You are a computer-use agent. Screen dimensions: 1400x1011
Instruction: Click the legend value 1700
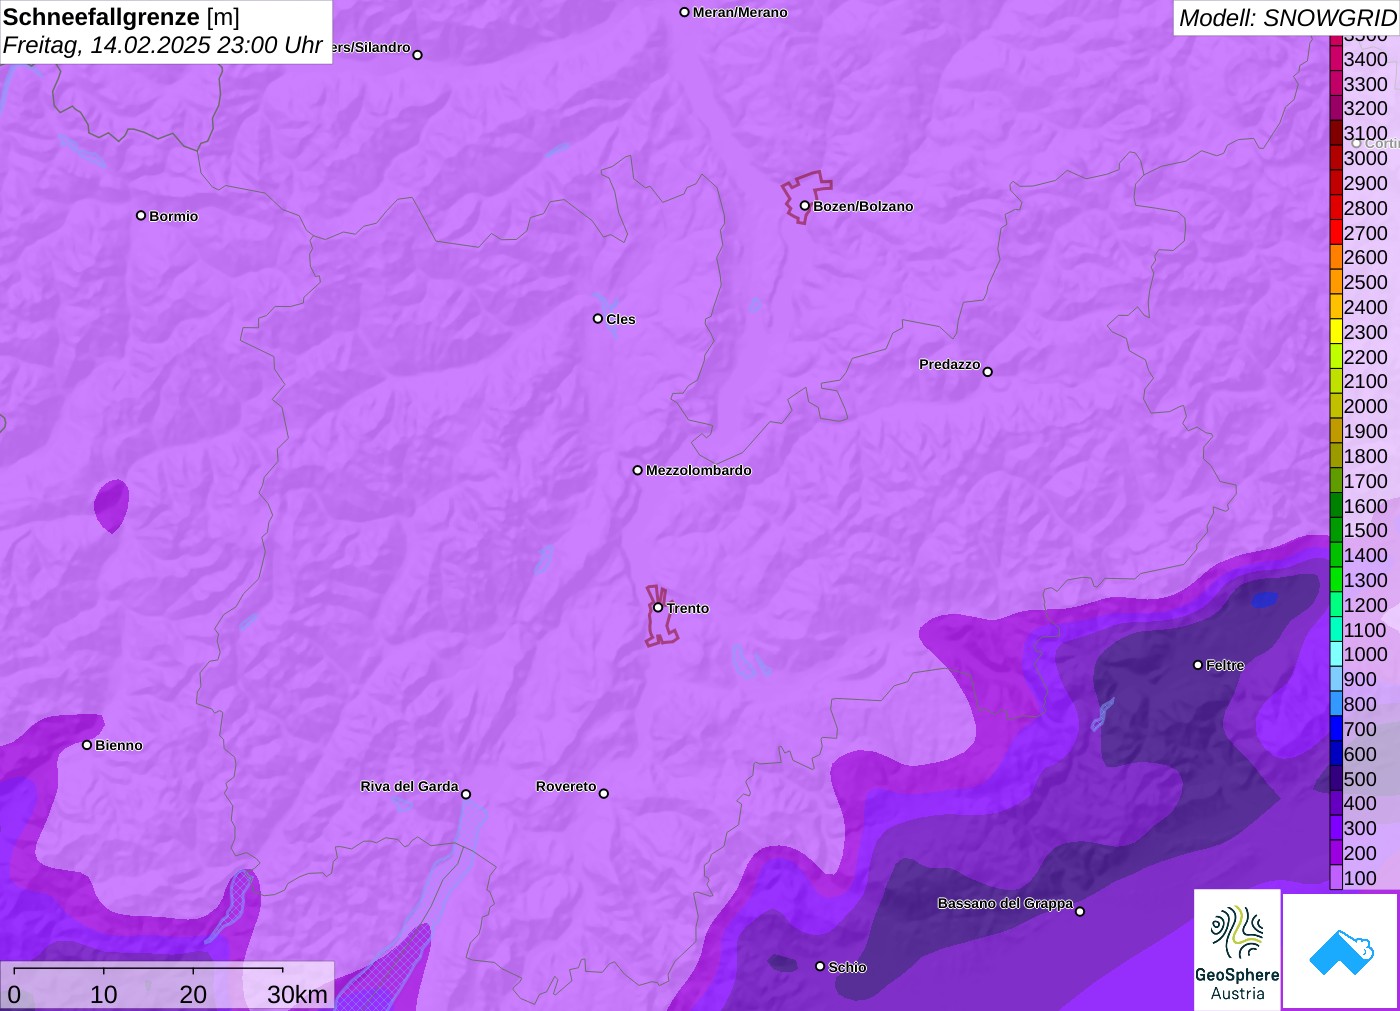click(1365, 481)
